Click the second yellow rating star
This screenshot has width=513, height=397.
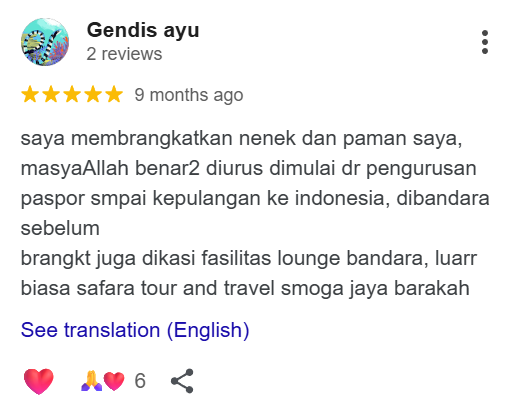[51, 94]
